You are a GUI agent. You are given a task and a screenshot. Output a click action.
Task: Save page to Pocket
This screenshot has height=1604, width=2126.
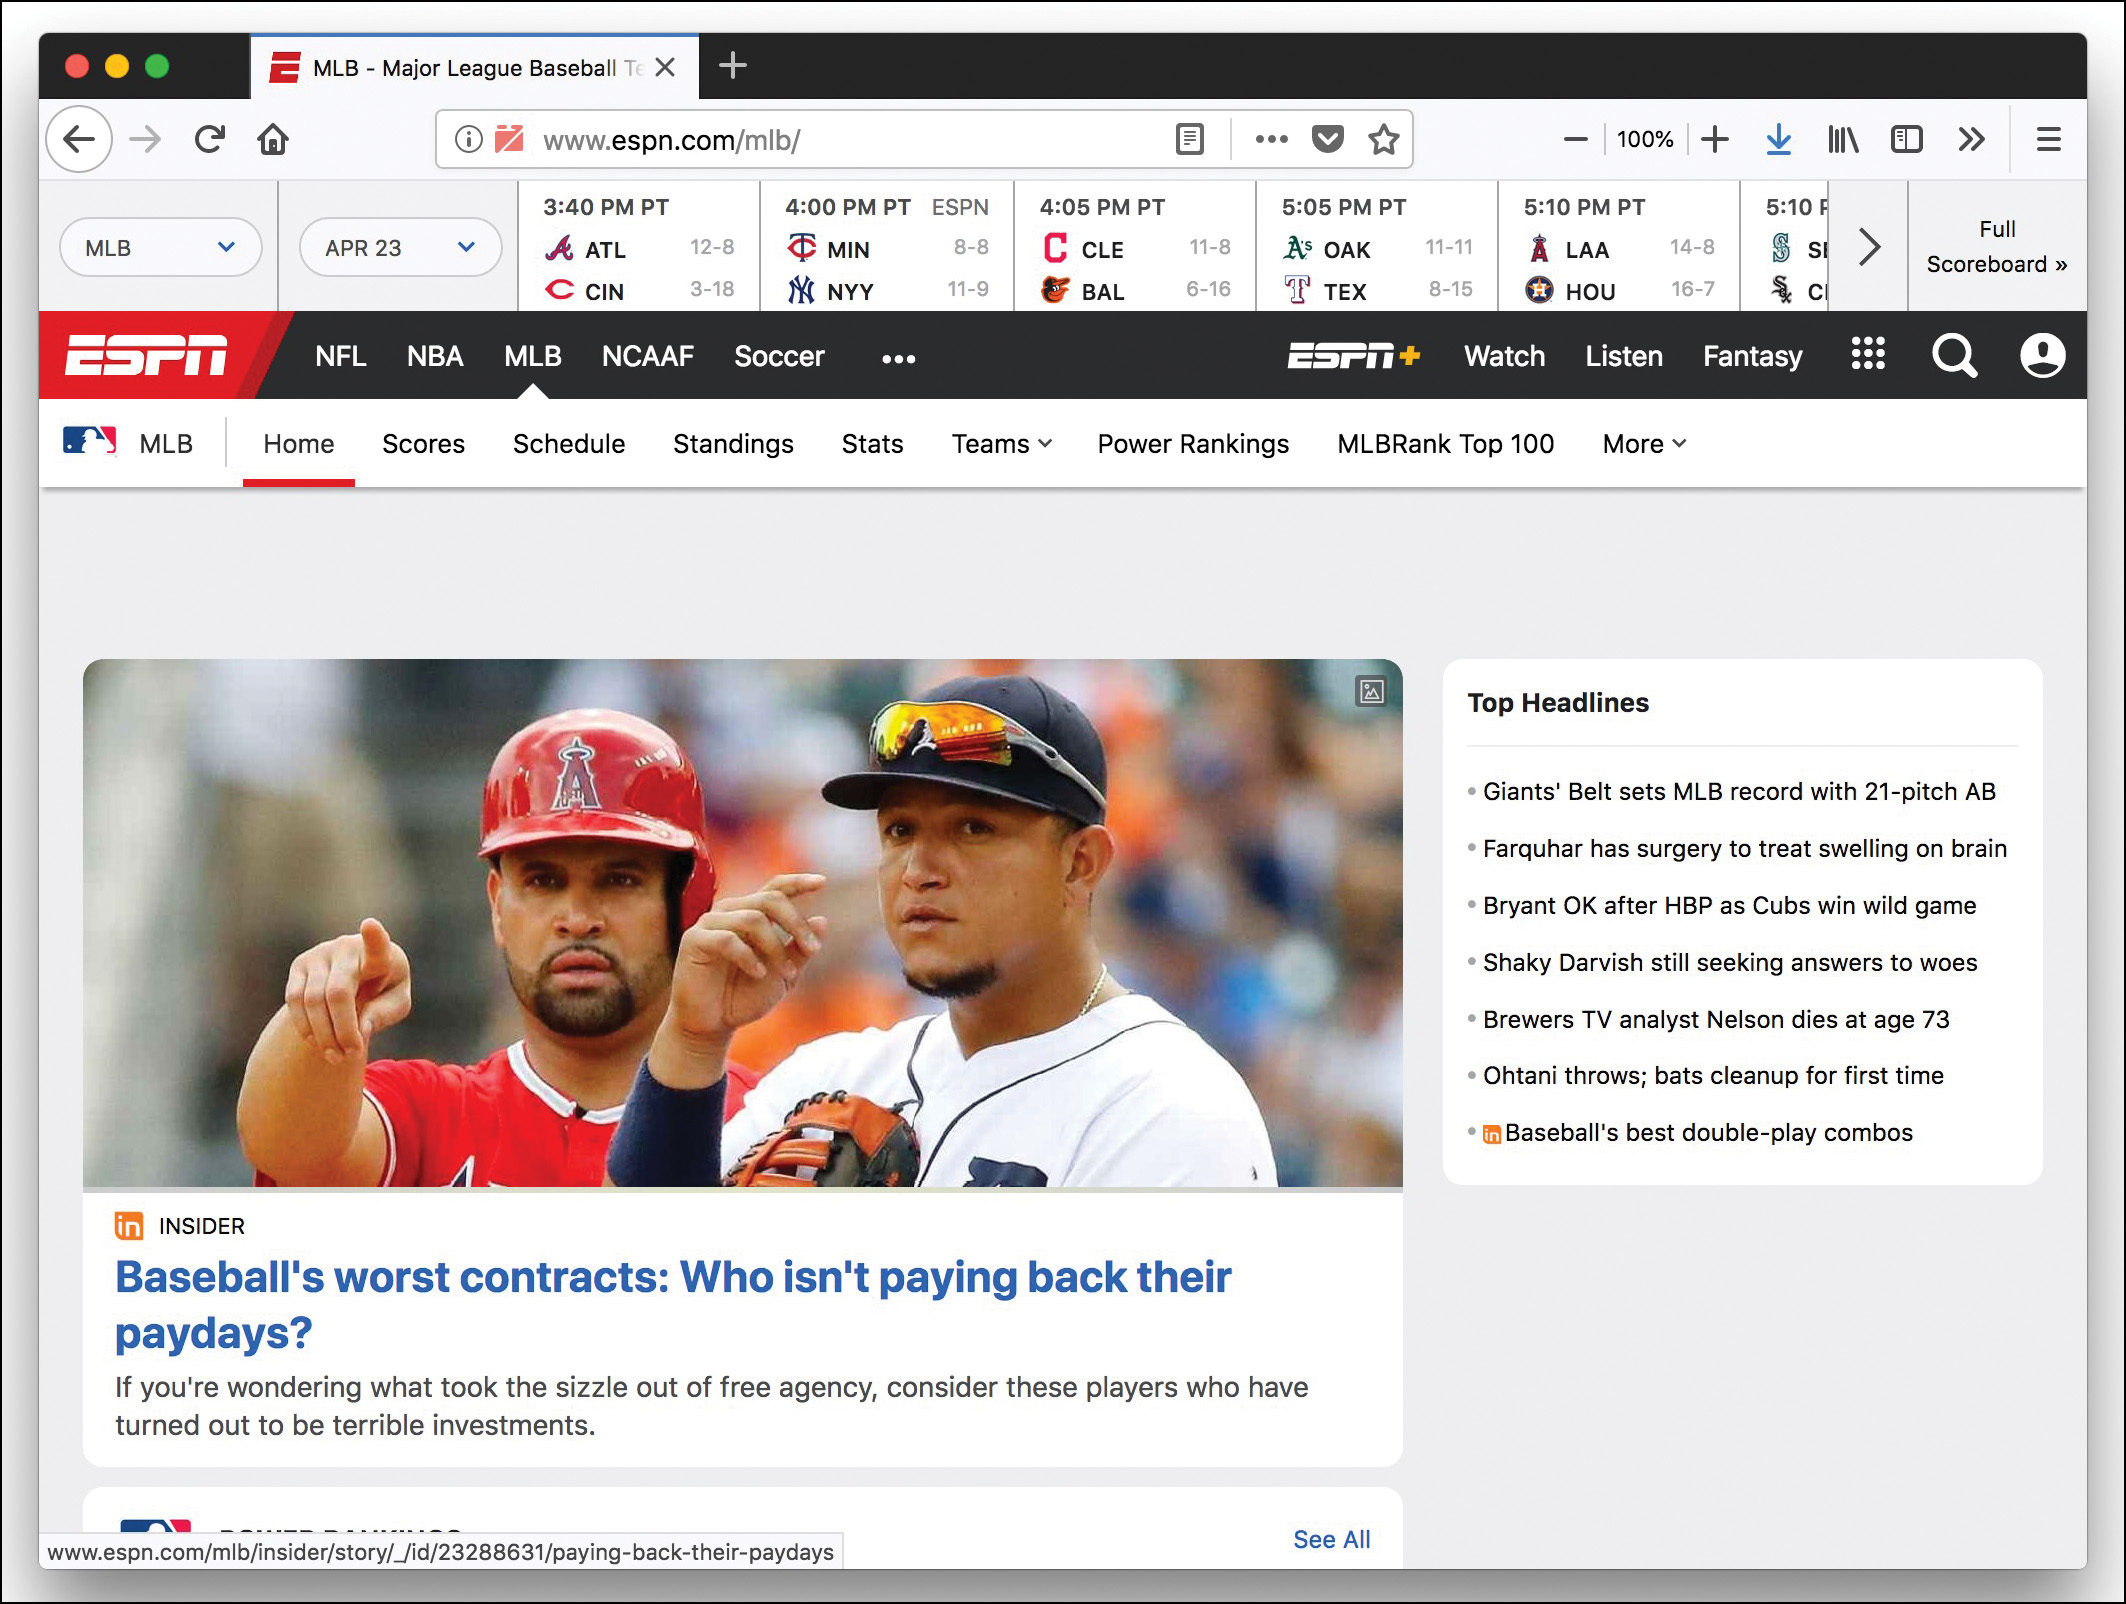coord(1328,139)
